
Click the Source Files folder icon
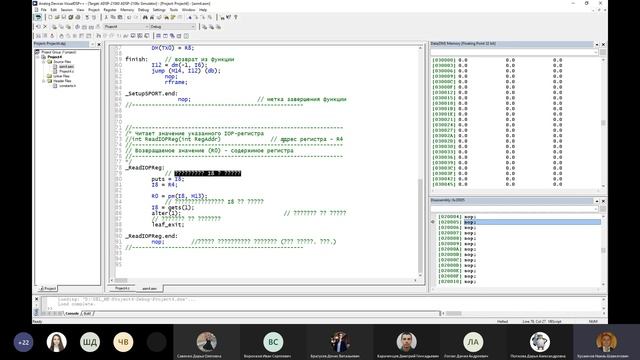(x=50, y=62)
